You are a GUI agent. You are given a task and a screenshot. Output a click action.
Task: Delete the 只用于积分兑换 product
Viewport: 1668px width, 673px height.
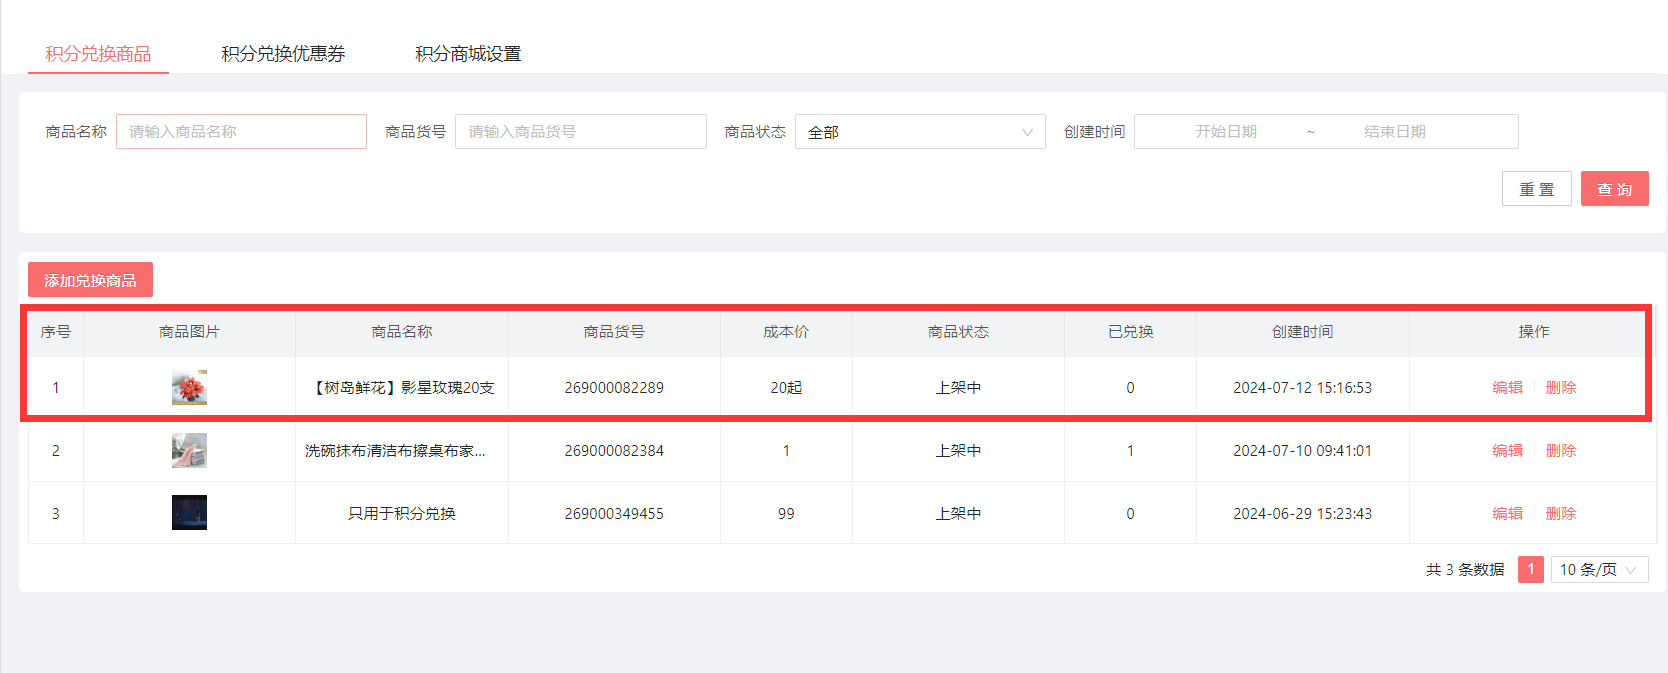[1560, 514]
